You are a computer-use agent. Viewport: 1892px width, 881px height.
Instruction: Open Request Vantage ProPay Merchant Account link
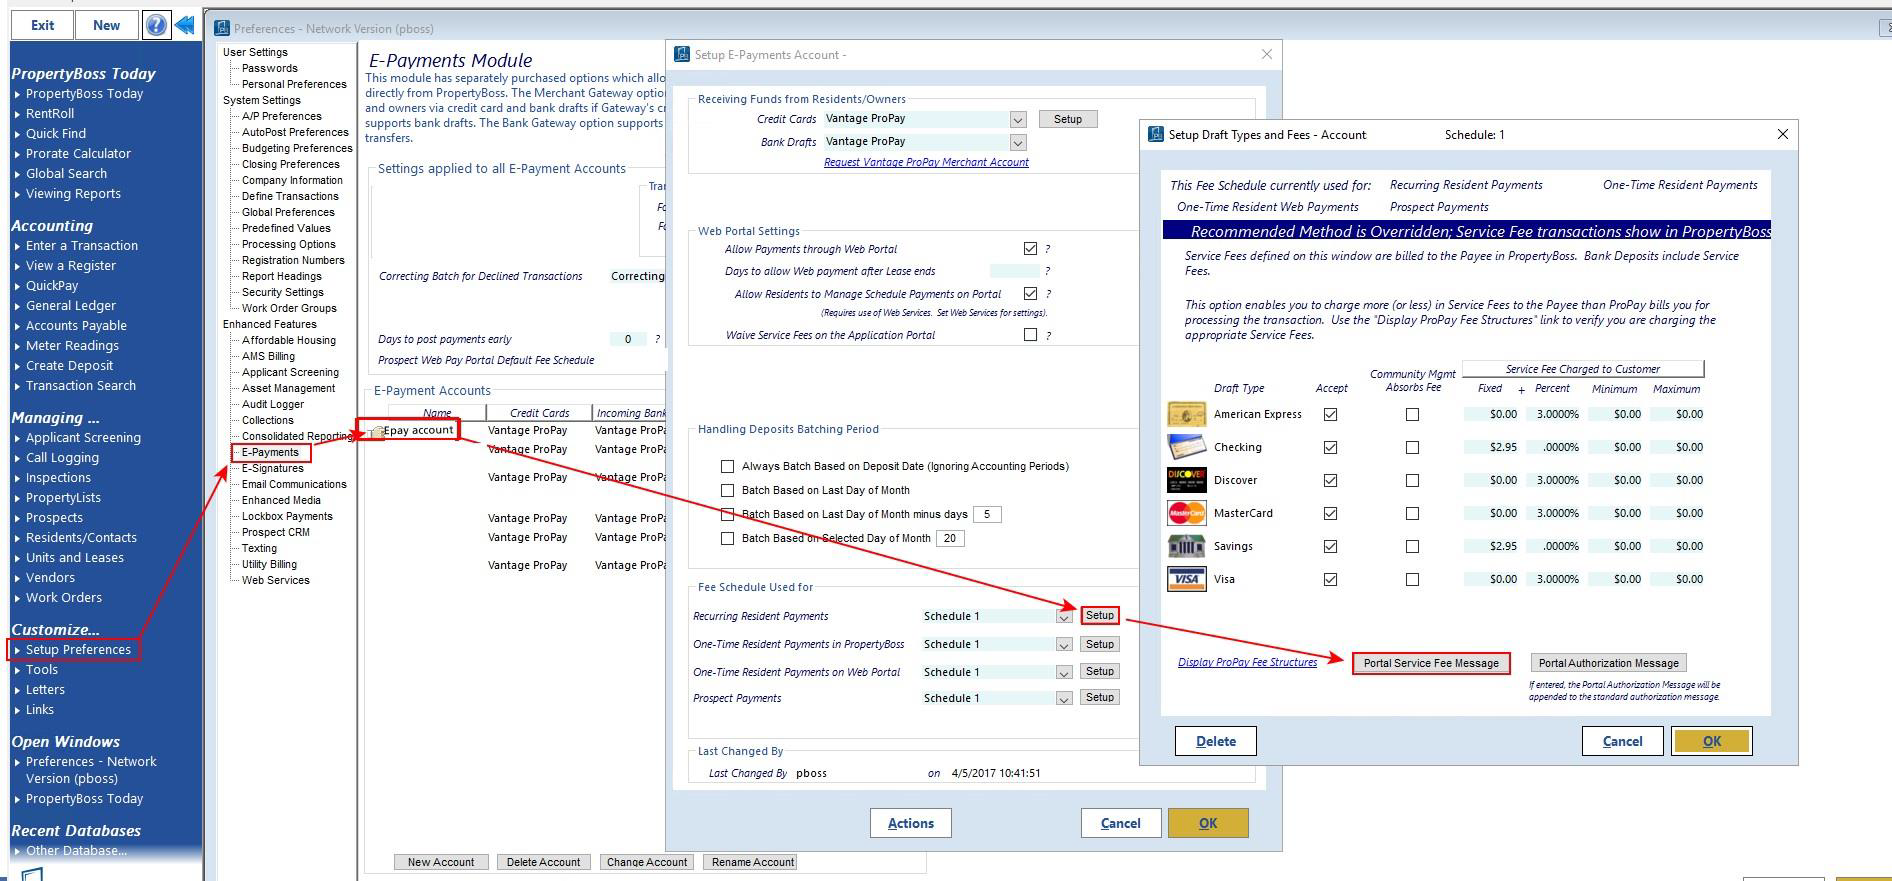[926, 162]
